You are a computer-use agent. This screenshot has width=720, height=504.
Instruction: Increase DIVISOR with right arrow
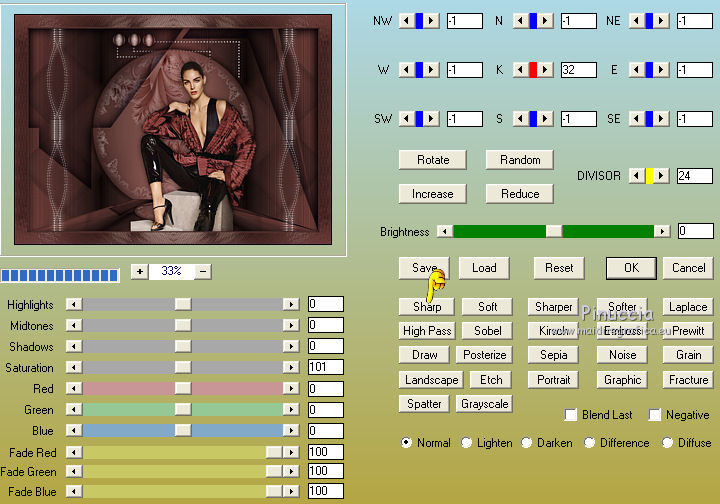tap(661, 176)
